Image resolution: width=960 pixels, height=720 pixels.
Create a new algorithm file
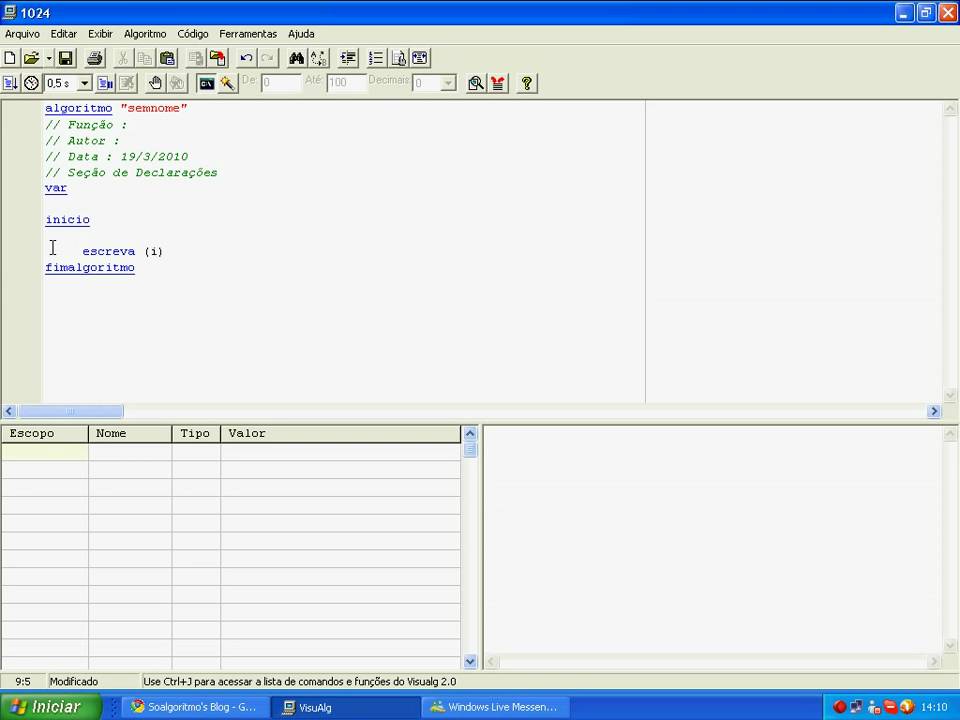tap(10, 58)
